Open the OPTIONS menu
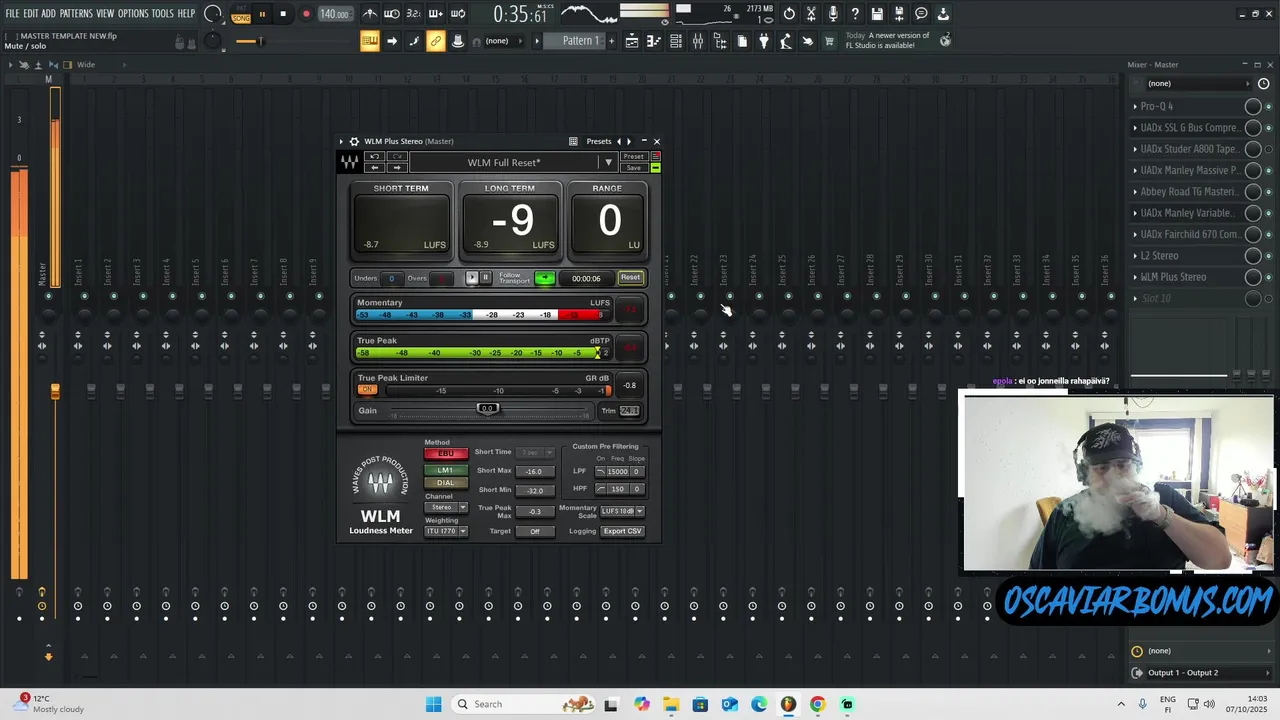Screen dimensions: 1280x720 [133, 14]
